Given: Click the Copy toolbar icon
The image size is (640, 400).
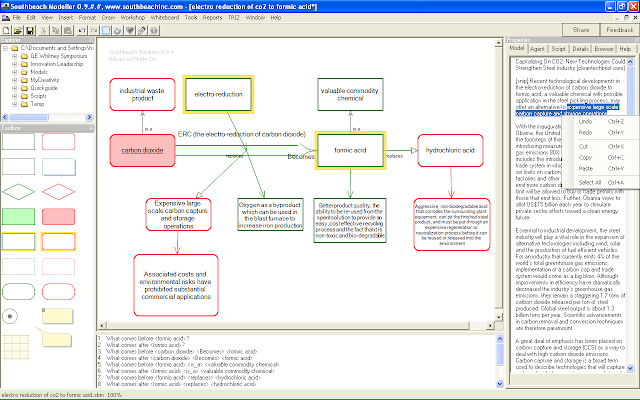Looking at the screenshot, I should coord(56,31).
